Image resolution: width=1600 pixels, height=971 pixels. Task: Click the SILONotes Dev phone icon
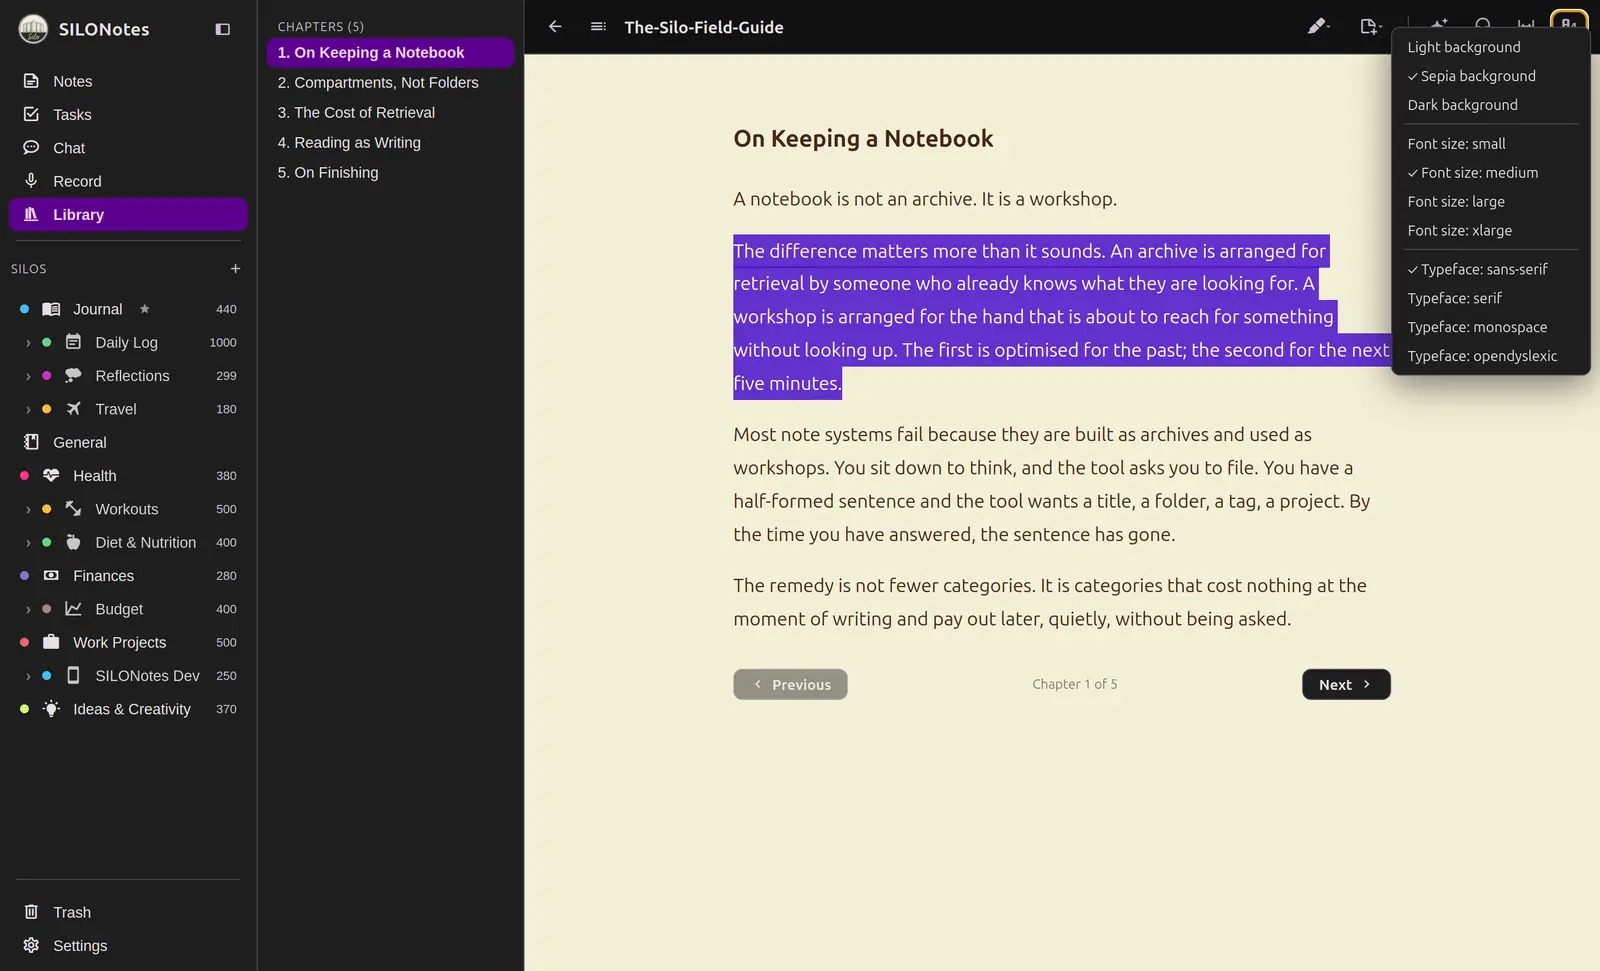click(x=73, y=676)
